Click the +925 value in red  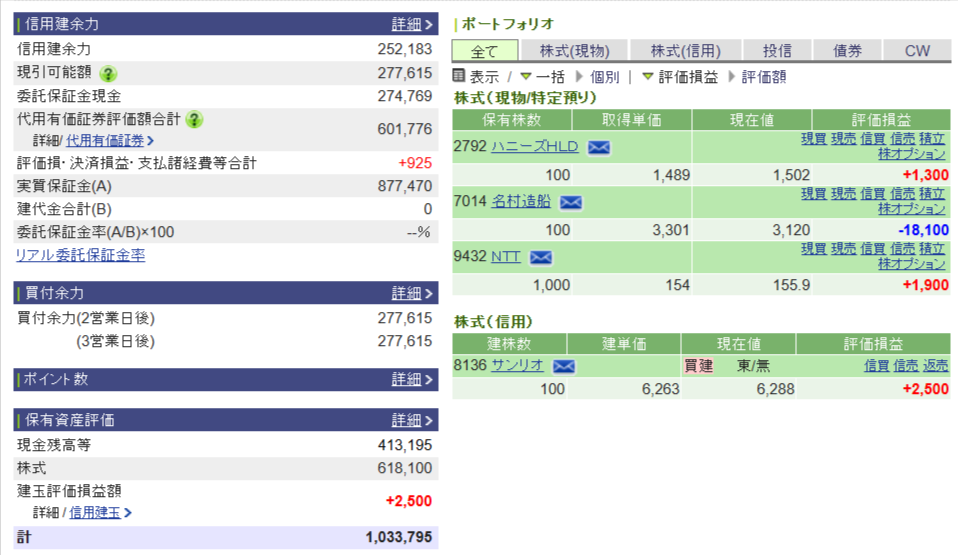[415, 163]
